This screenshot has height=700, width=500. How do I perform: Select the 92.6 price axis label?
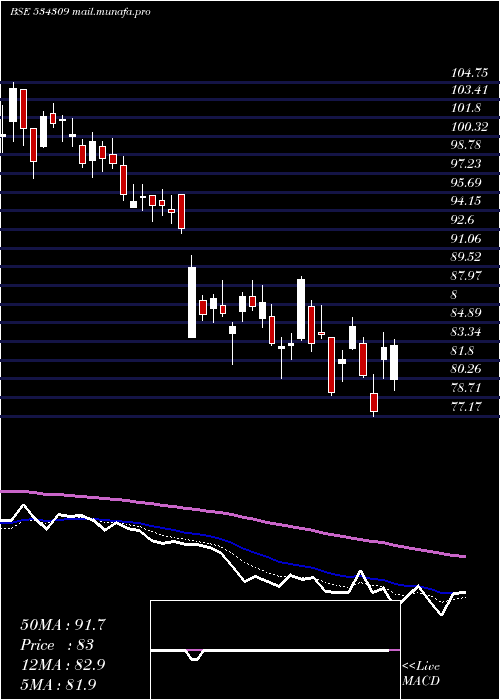pyautogui.click(x=463, y=220)
